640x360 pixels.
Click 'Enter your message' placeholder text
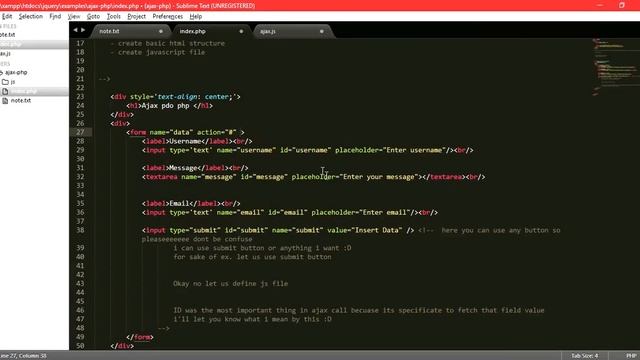(x=379, y=177)
